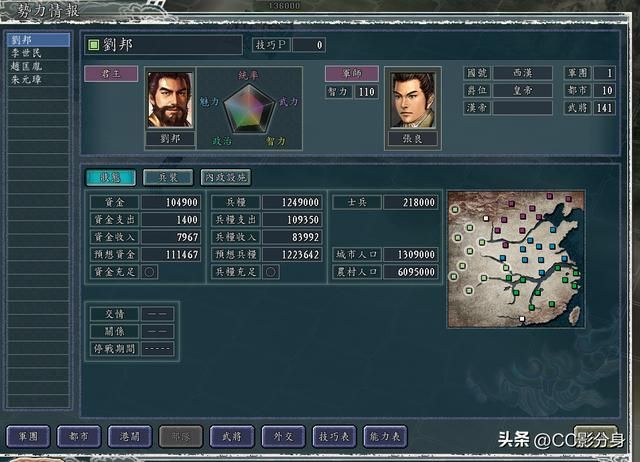The height and width of the screenshot is (462, 640).
Task: Click the 交情 row label
Action: click(x=115, y=314)
